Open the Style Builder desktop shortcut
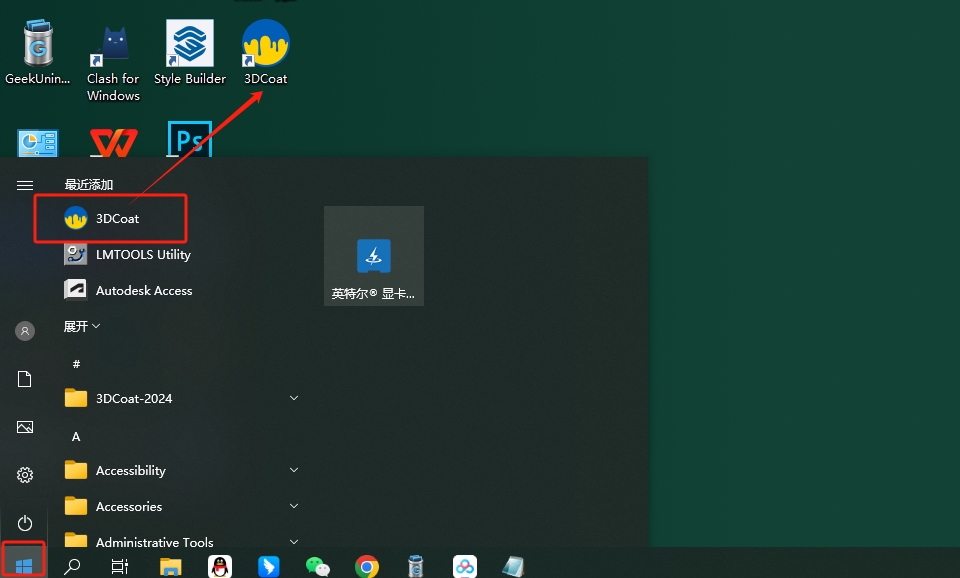The height and width of the screenshot is (578, 960). click(x=190, y=52)
